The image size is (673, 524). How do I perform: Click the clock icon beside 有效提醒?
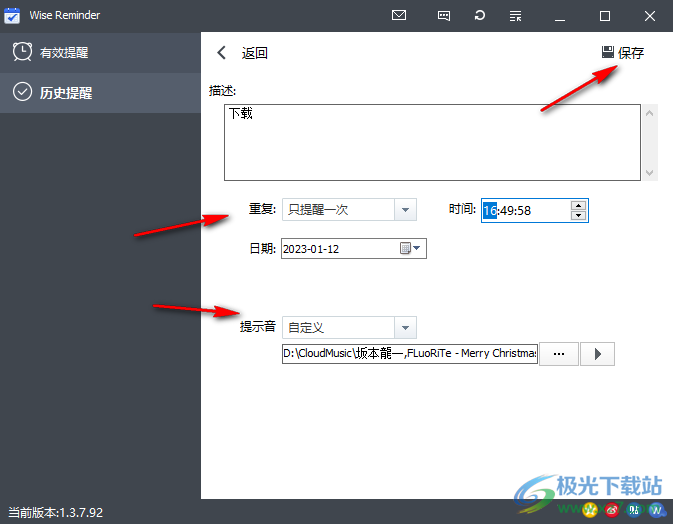(22, 52)
